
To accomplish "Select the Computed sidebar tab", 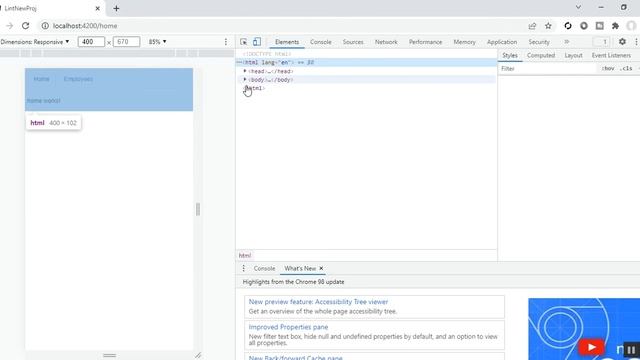I will (541, 55).
